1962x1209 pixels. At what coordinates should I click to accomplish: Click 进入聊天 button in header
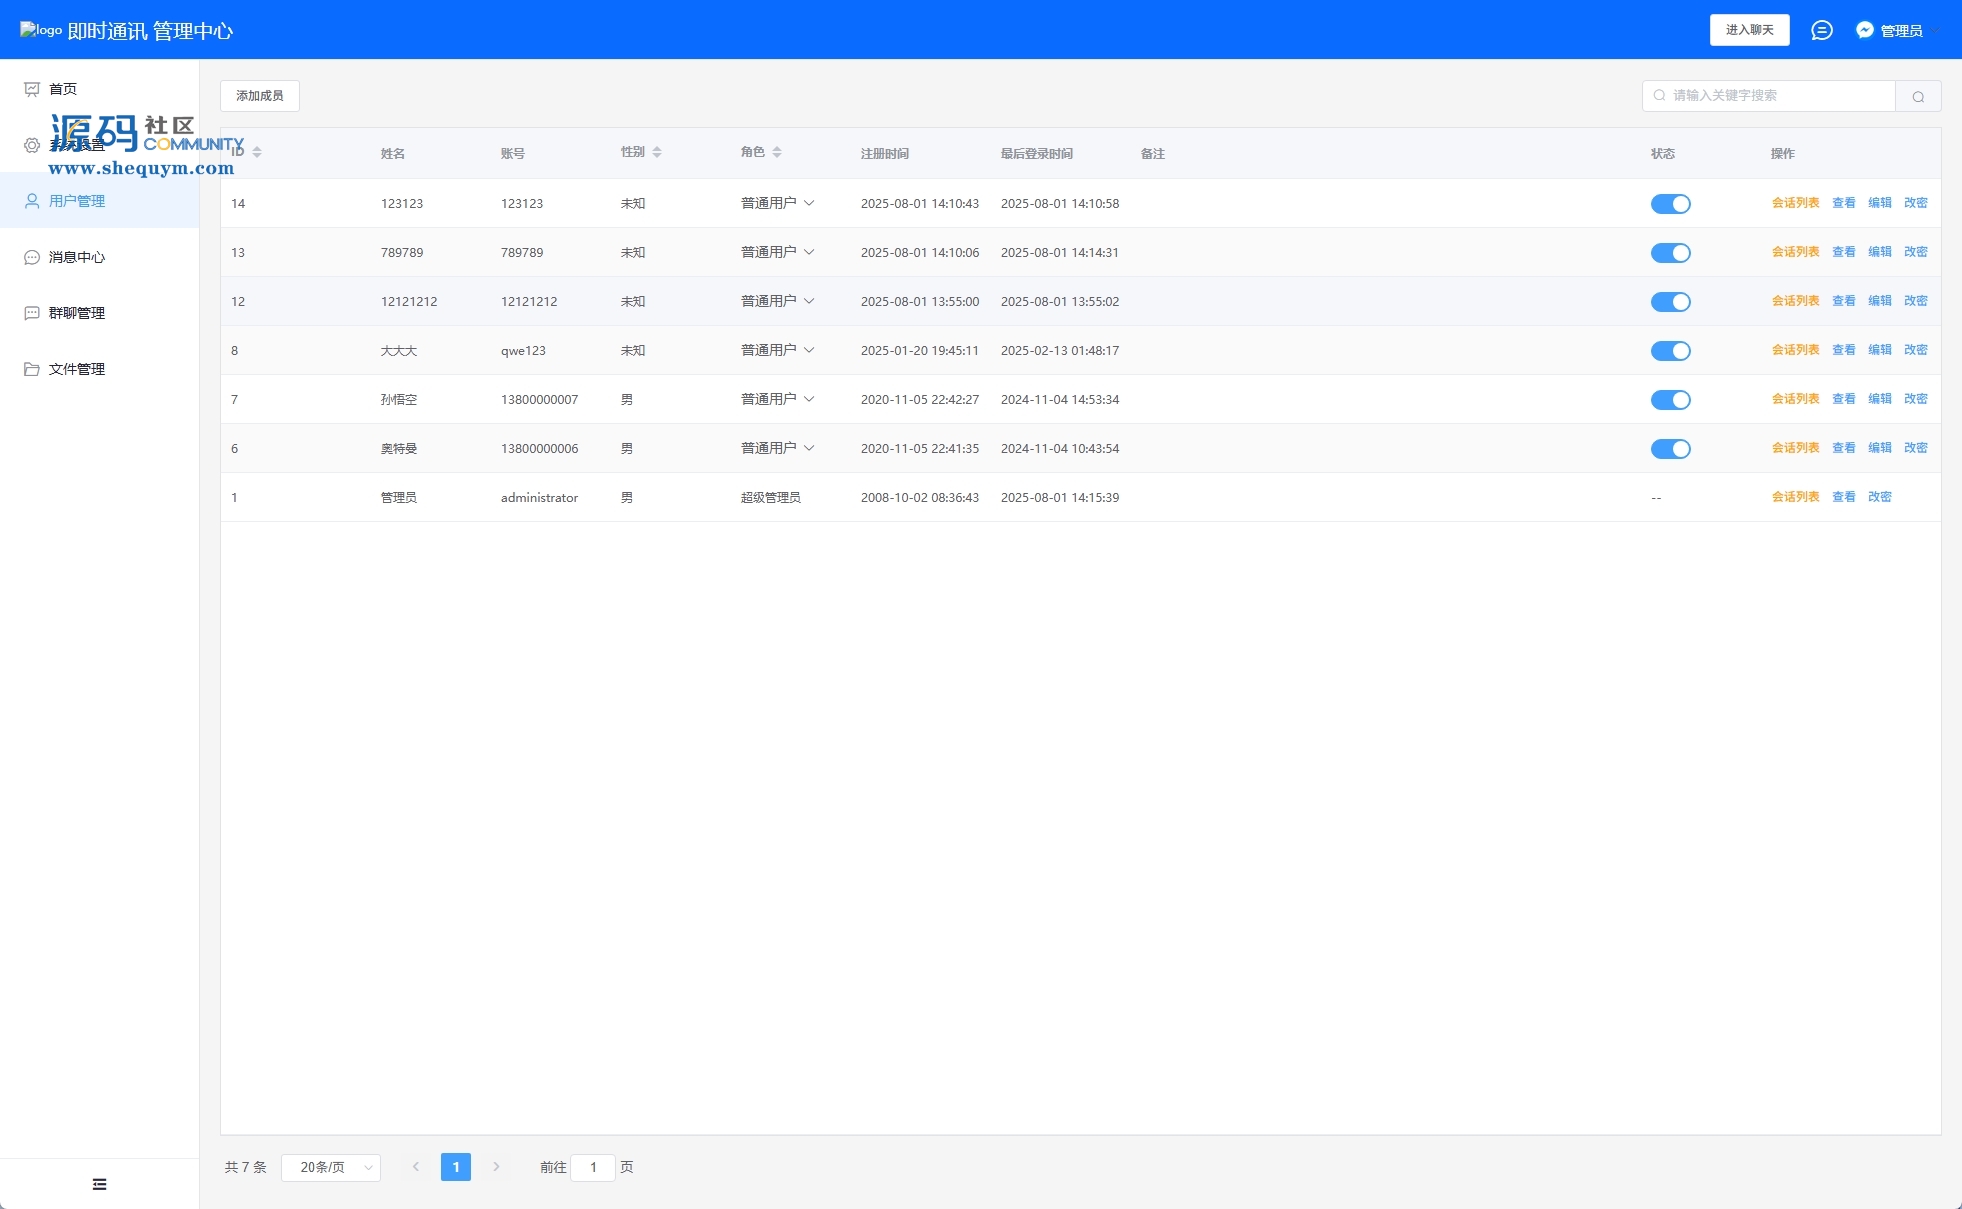point(1749,30)
